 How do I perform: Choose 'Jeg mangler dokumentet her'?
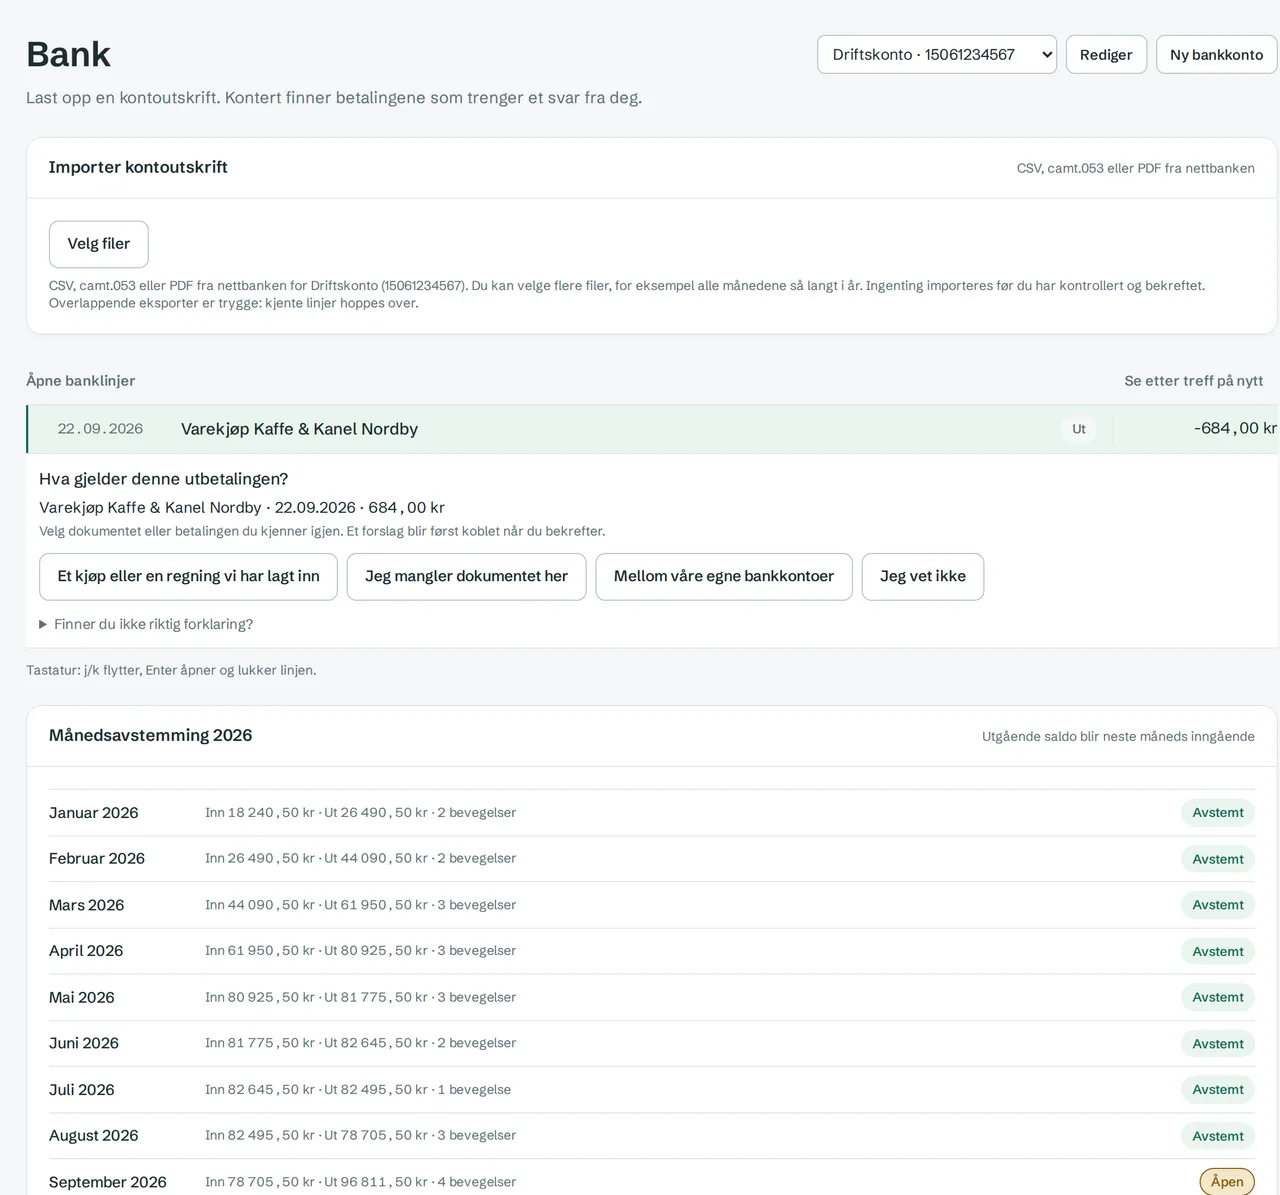466,577
